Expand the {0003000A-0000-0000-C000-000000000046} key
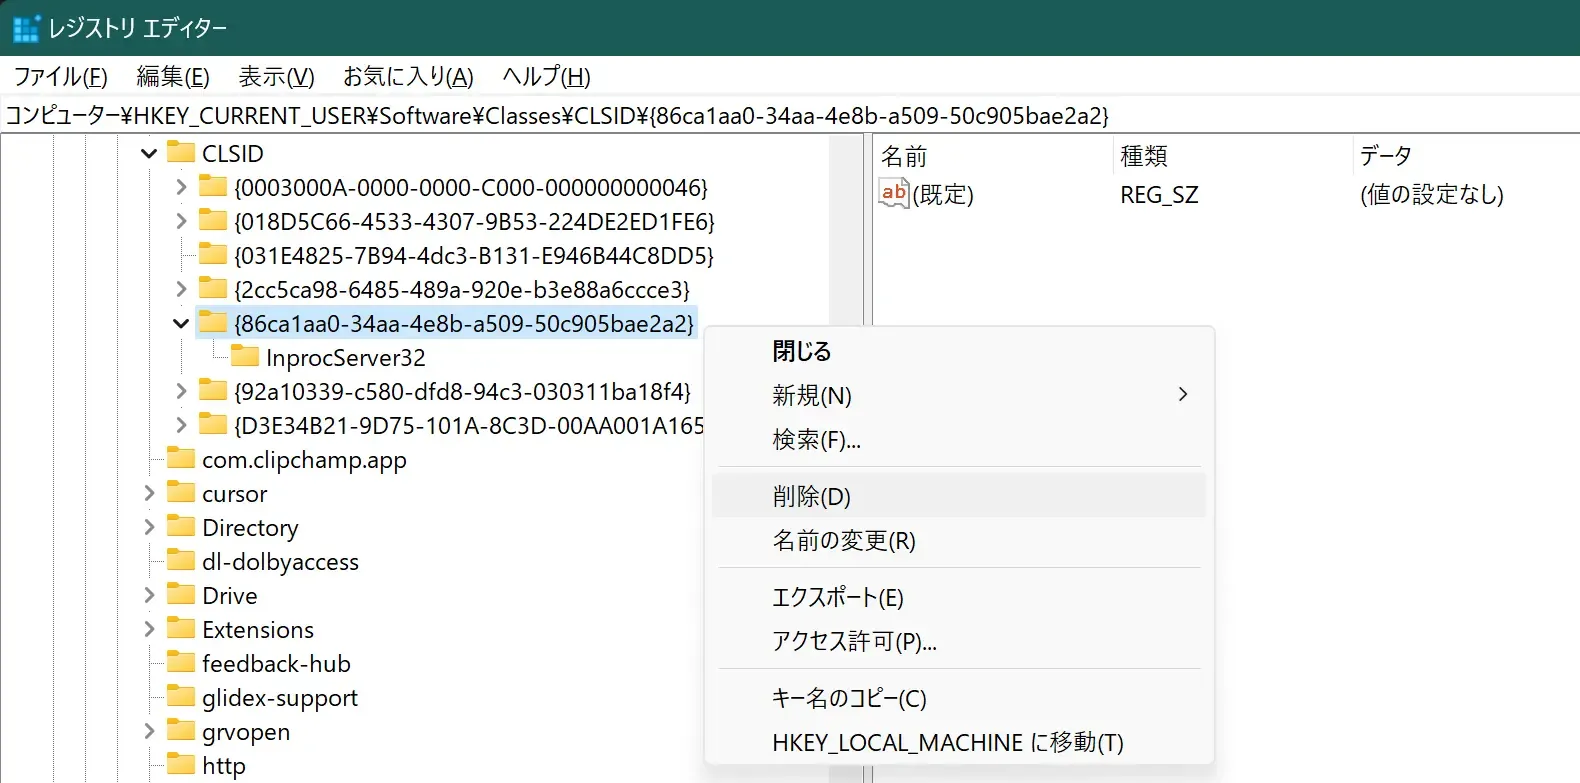 [x=181, y=187]
